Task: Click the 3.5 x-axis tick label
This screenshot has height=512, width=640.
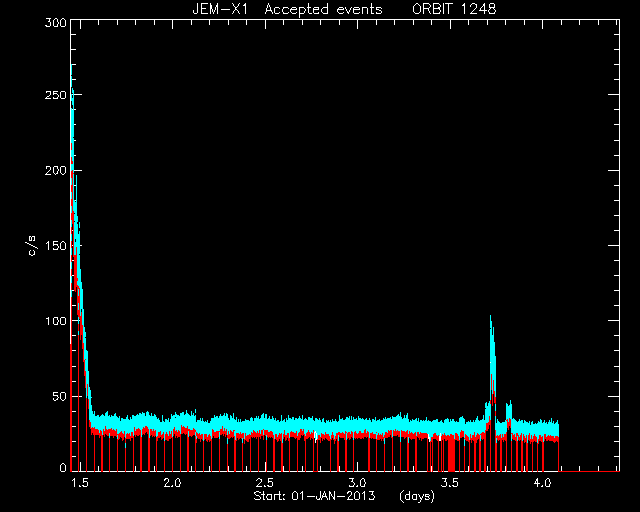Action: pos(449,483)
